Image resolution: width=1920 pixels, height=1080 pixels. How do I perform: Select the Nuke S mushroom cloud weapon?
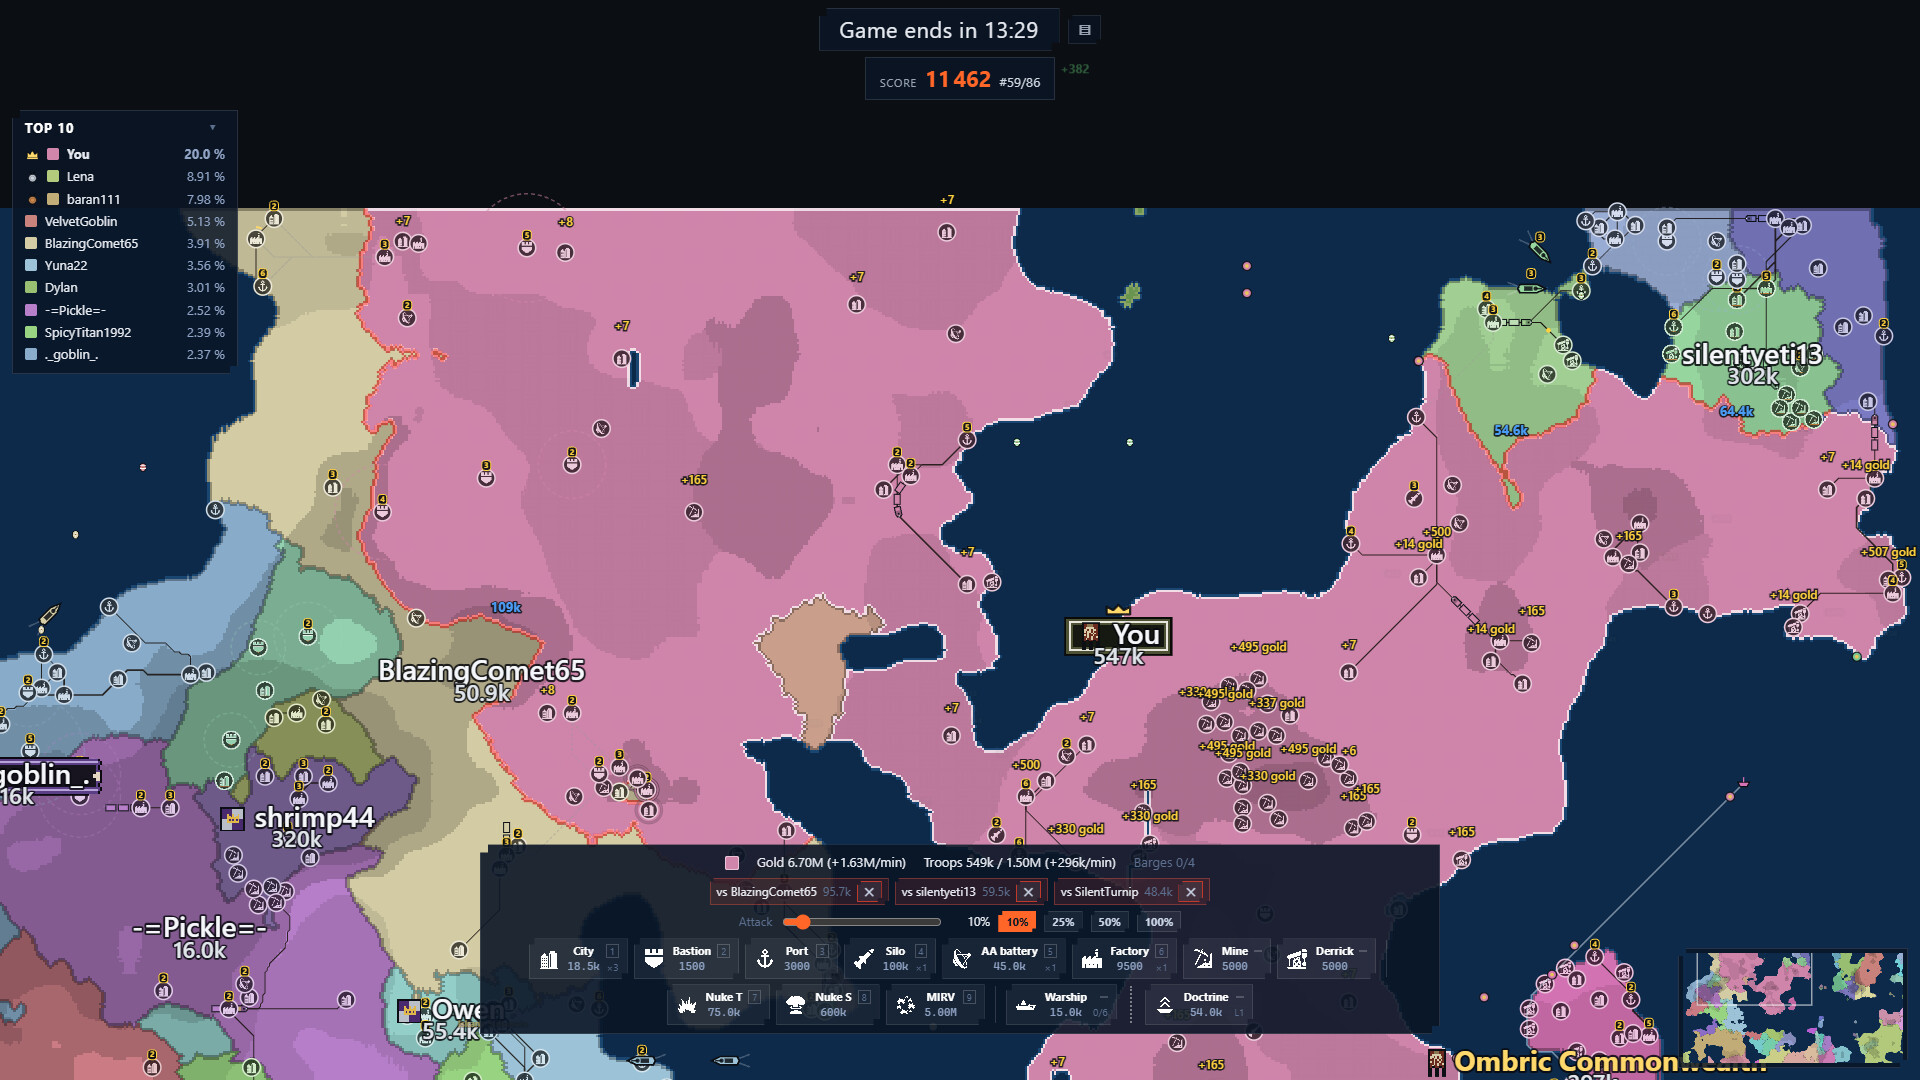[x=826, y=1004]
